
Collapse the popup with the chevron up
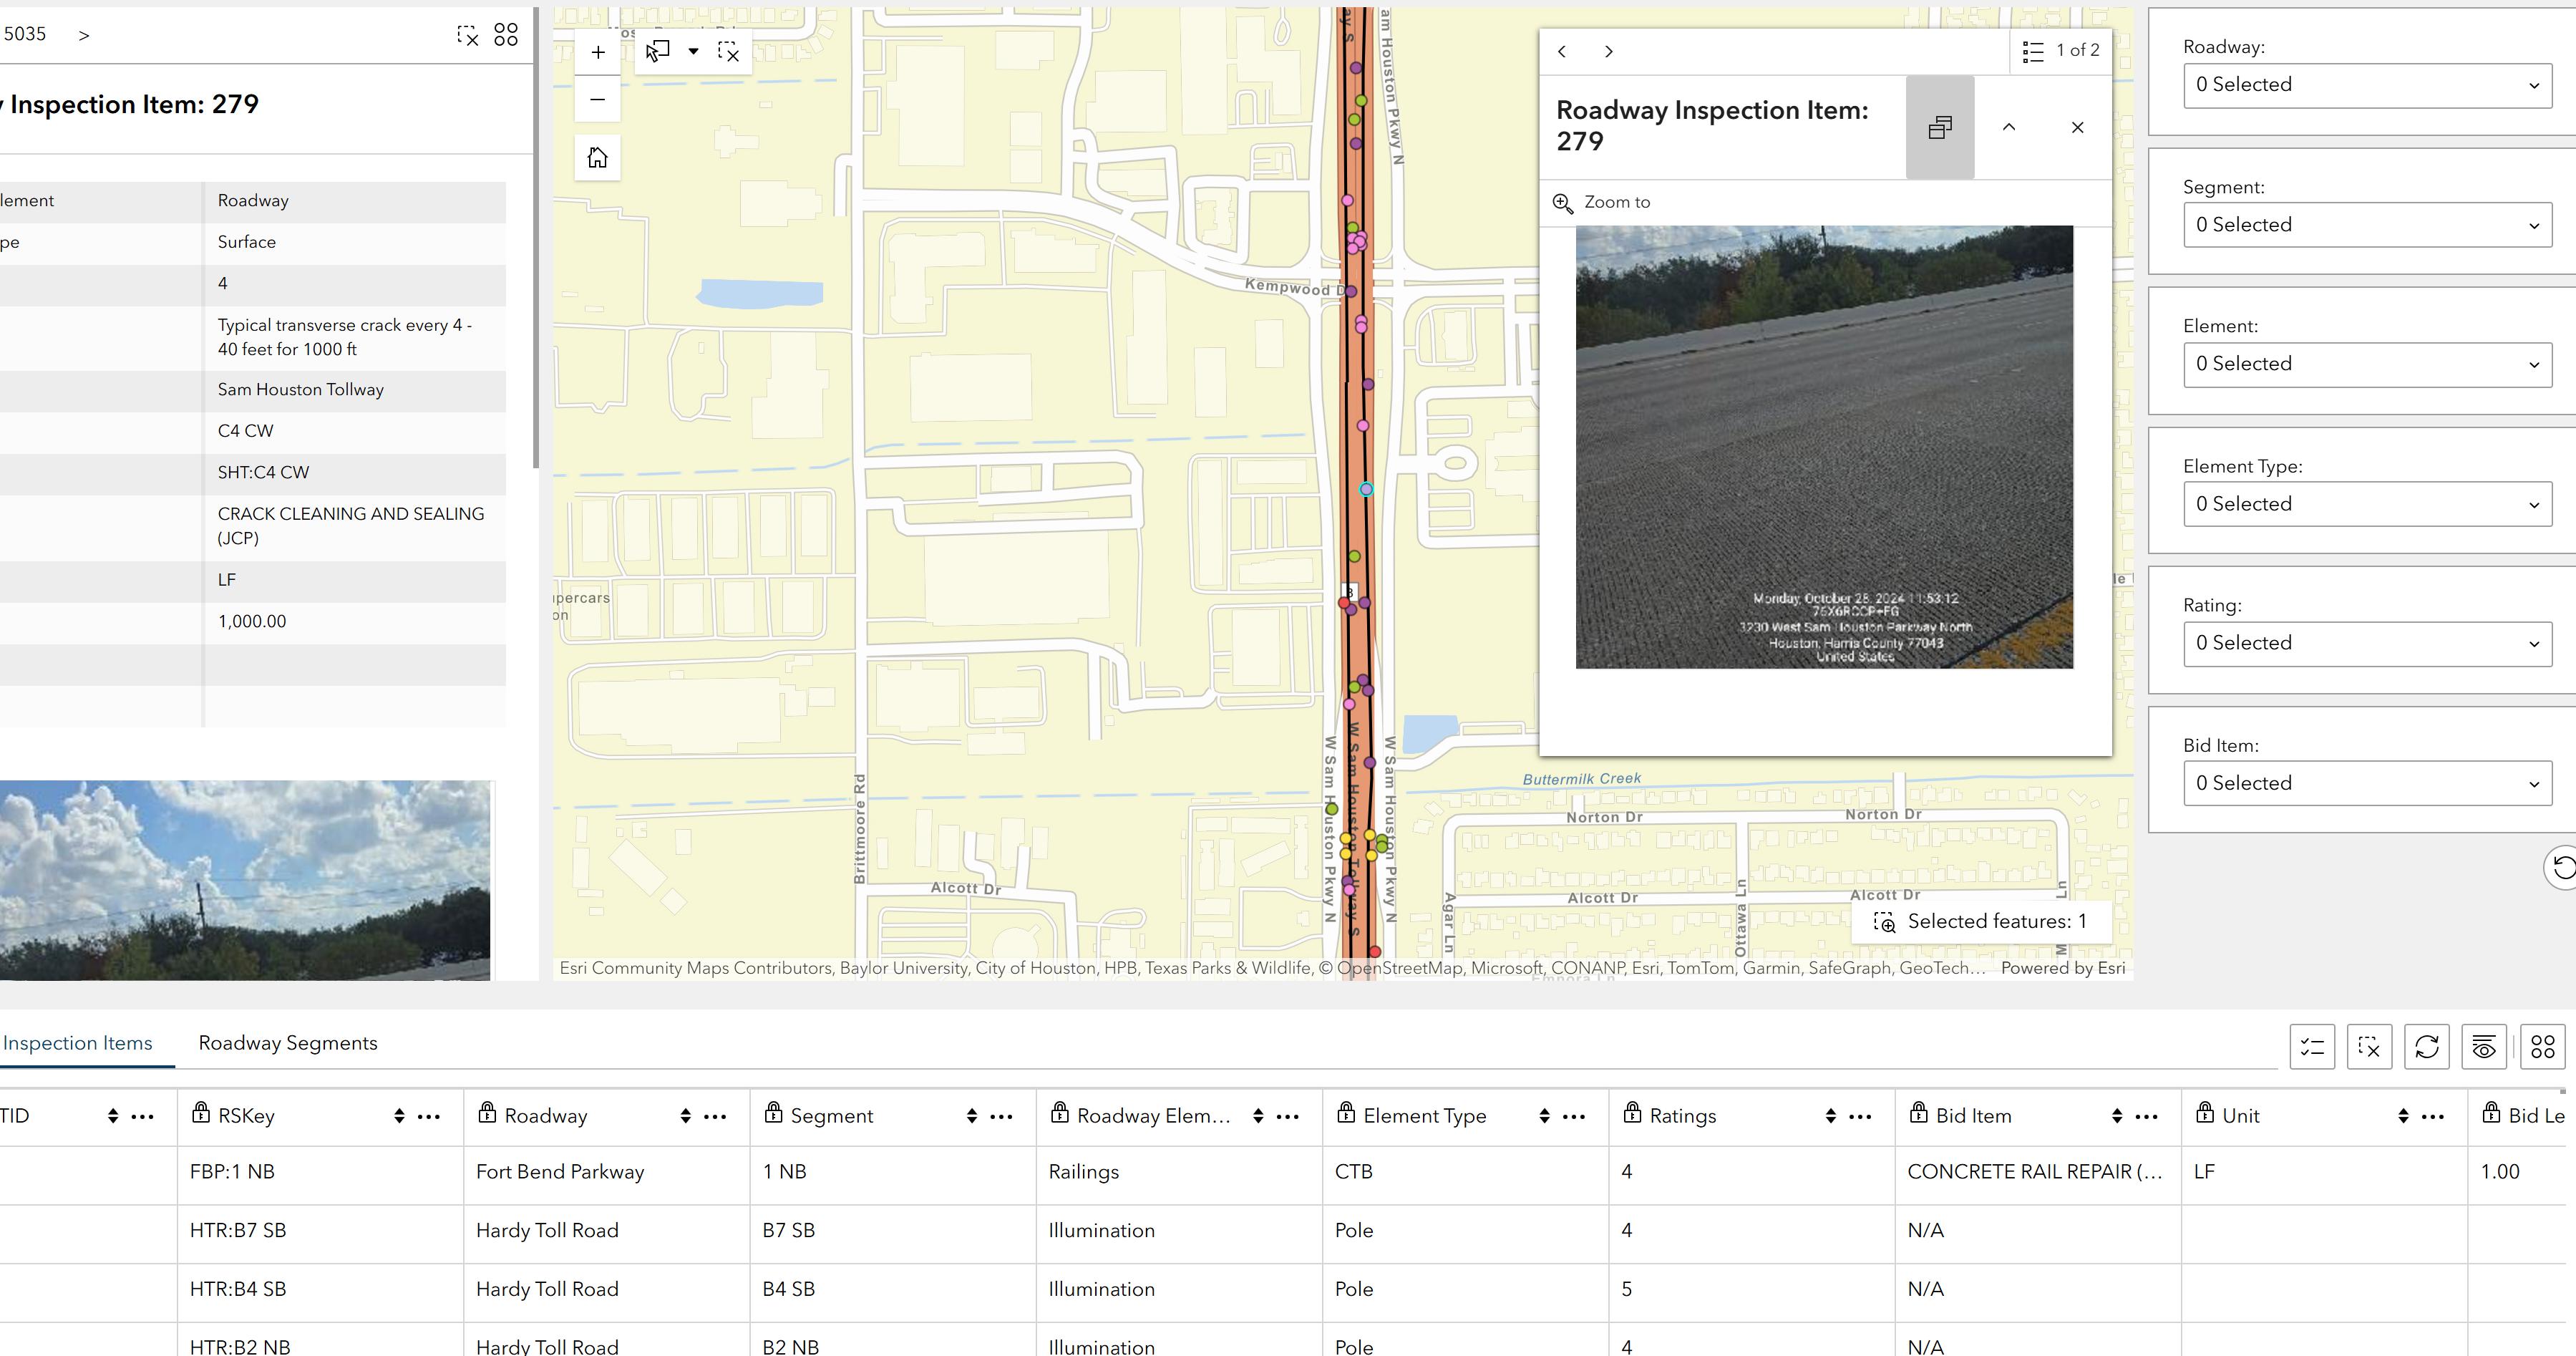[x=2008, y=128]
